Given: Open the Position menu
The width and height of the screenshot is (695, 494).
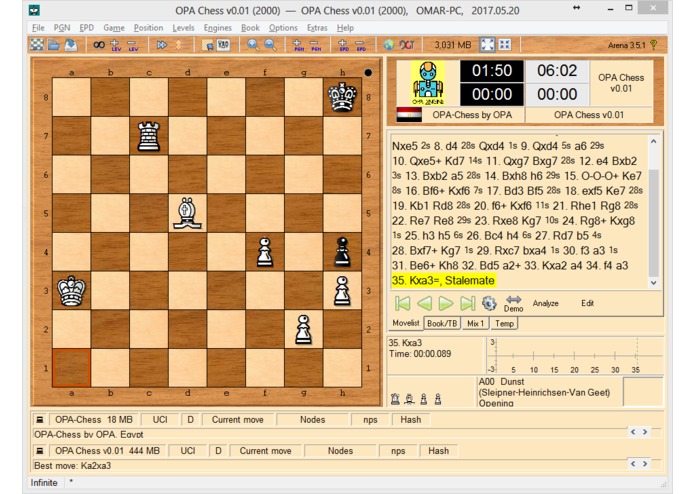Looking at the screenshot, I should [x=148, y=27].
